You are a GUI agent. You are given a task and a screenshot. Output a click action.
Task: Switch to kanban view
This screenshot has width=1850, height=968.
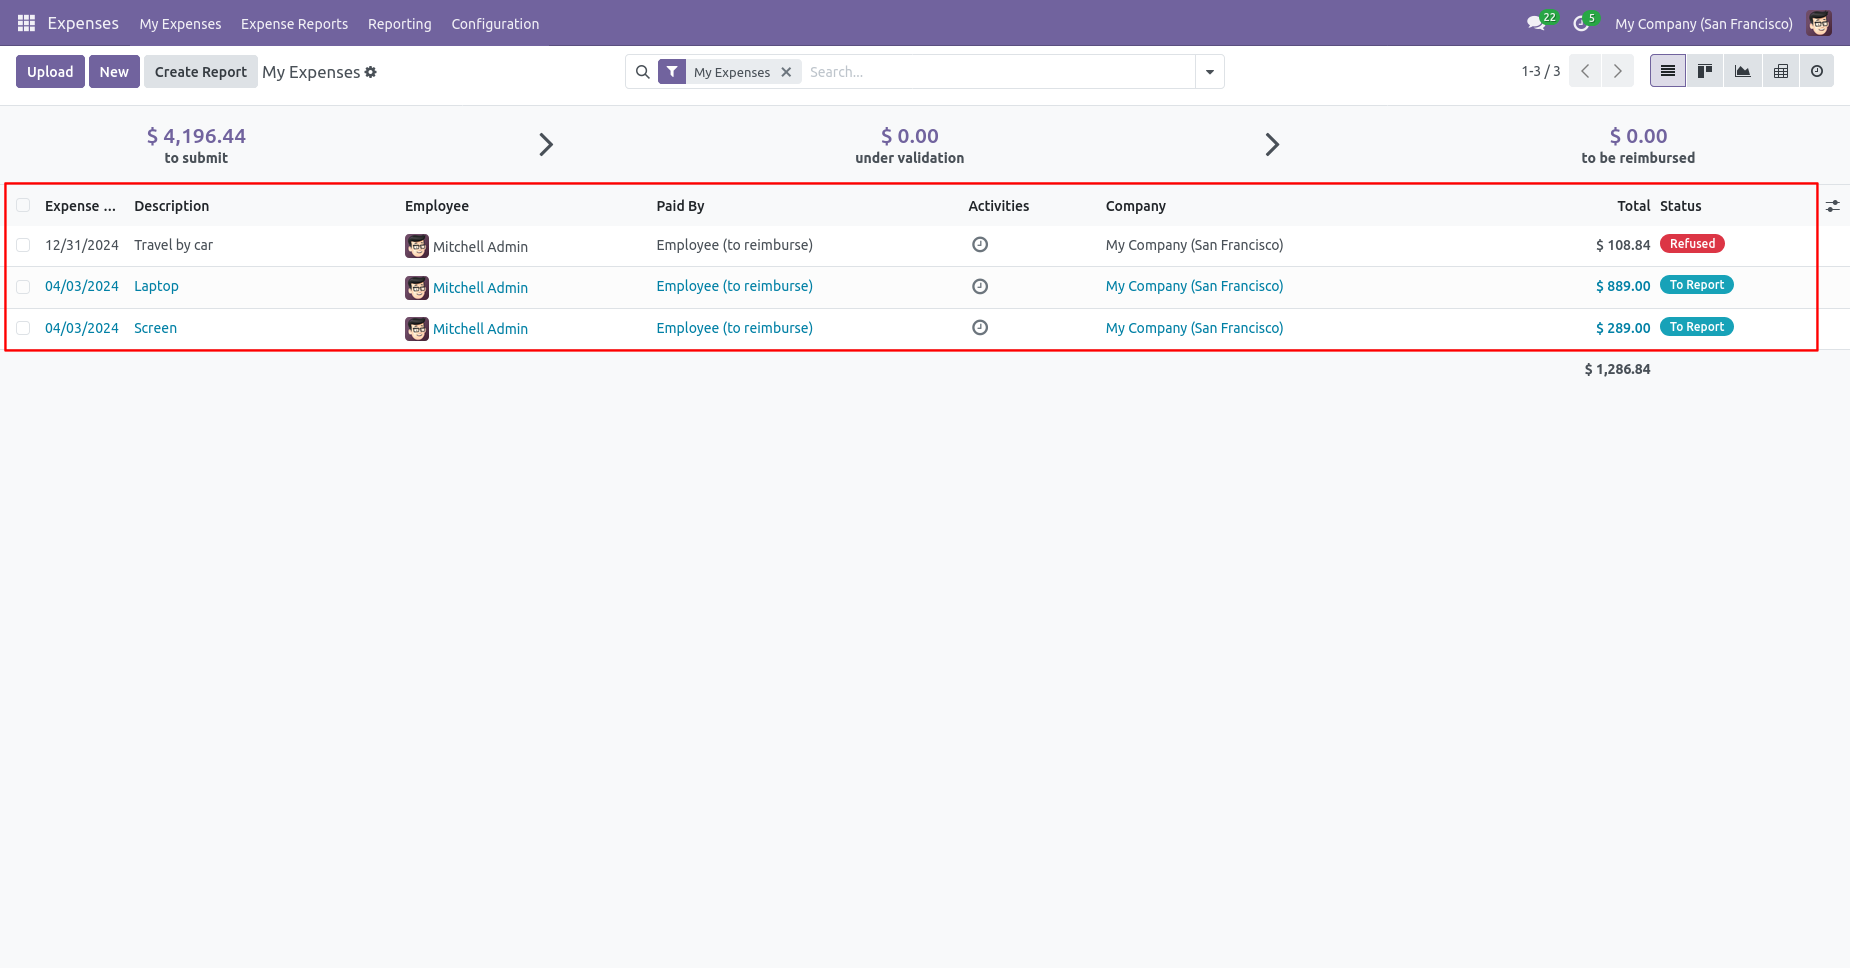tap(1705, 71)
